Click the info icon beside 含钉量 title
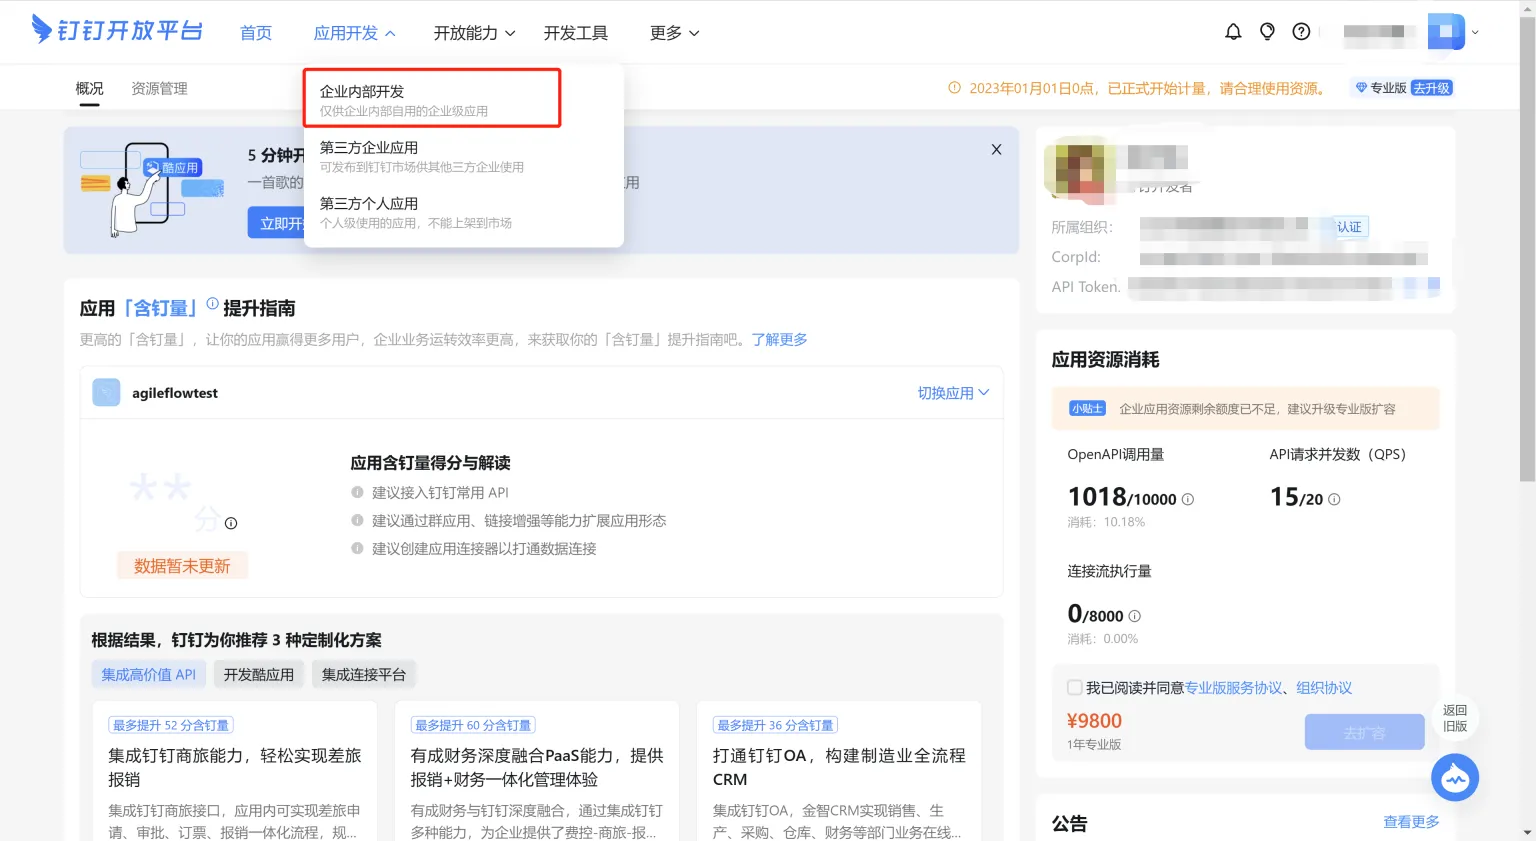 pyautogui.click(x=212, y=303)
